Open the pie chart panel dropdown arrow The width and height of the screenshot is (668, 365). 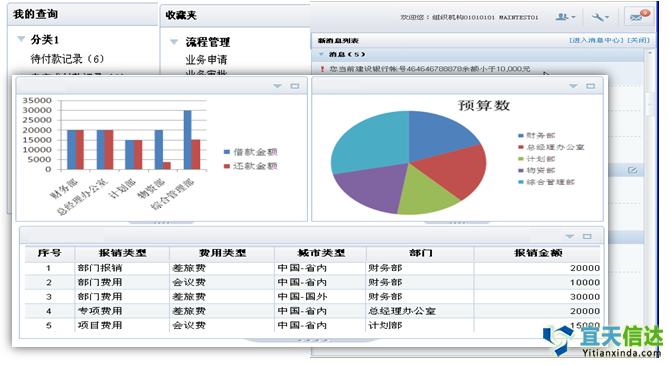(x=573, y=86)
